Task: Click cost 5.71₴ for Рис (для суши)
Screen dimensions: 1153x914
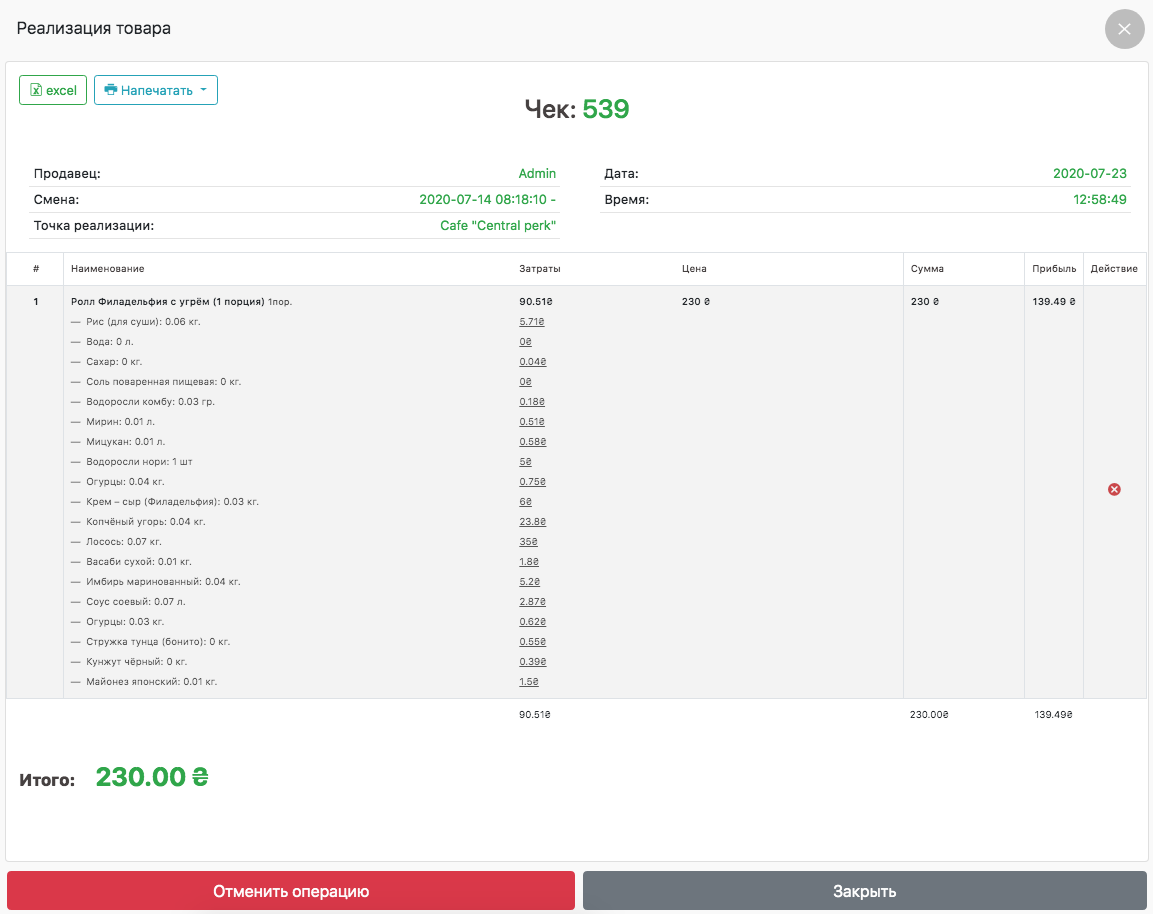Action: click(x=532, y=322)
